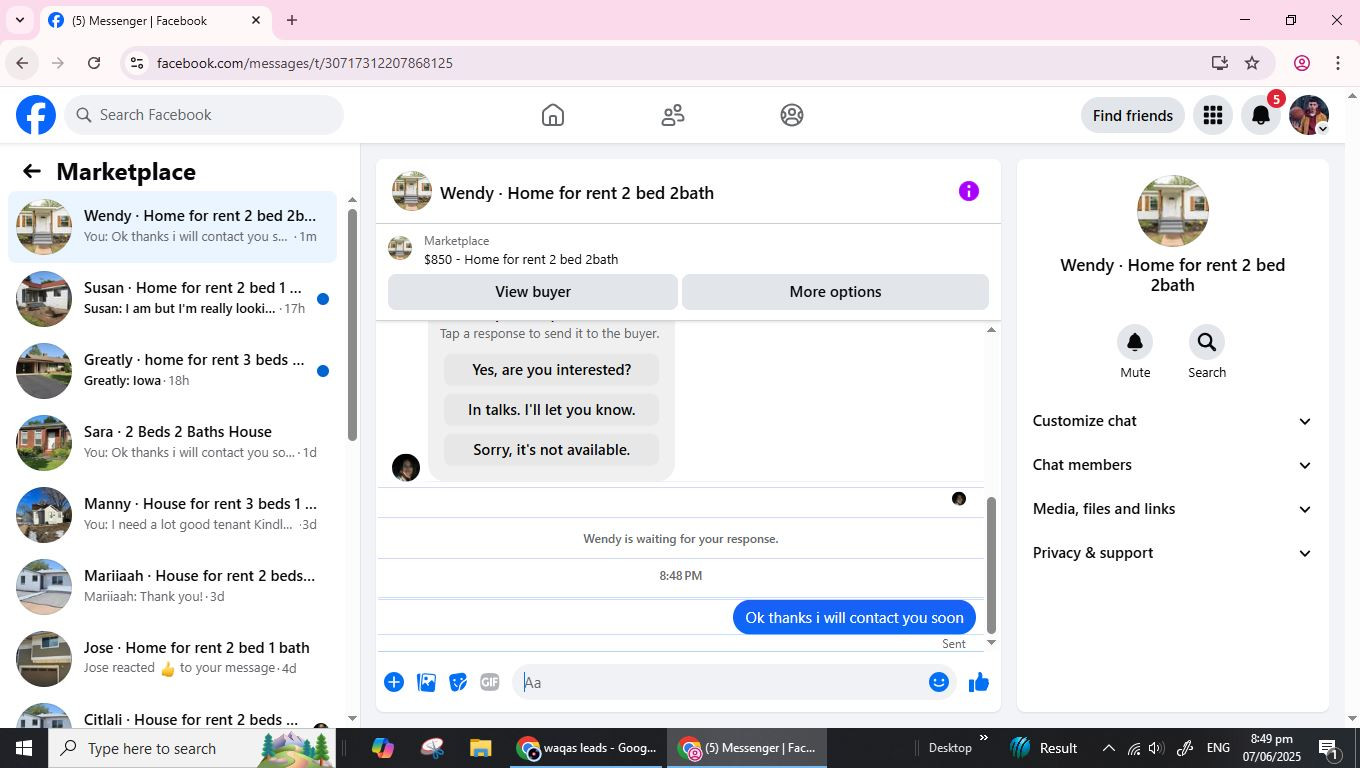The width and height of the screenshot is (1360, 768).
Task: Expand Privacy & support section
Action: 1172,553
